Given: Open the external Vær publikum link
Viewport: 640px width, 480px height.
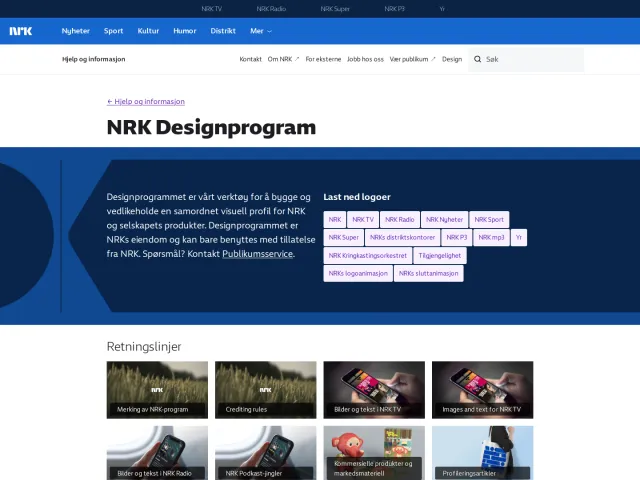Looking at the screenshot, I should [412, 59].
